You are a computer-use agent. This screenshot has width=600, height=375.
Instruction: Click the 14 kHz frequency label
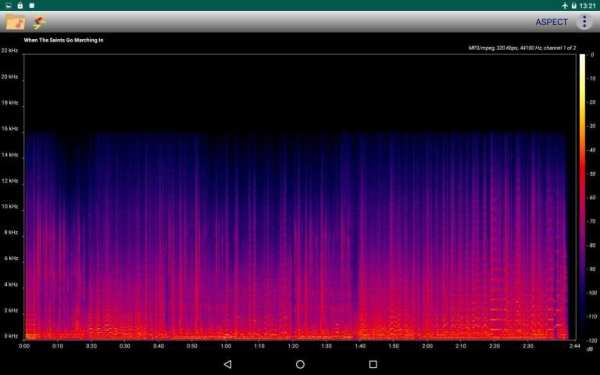(x=9, y=155)
